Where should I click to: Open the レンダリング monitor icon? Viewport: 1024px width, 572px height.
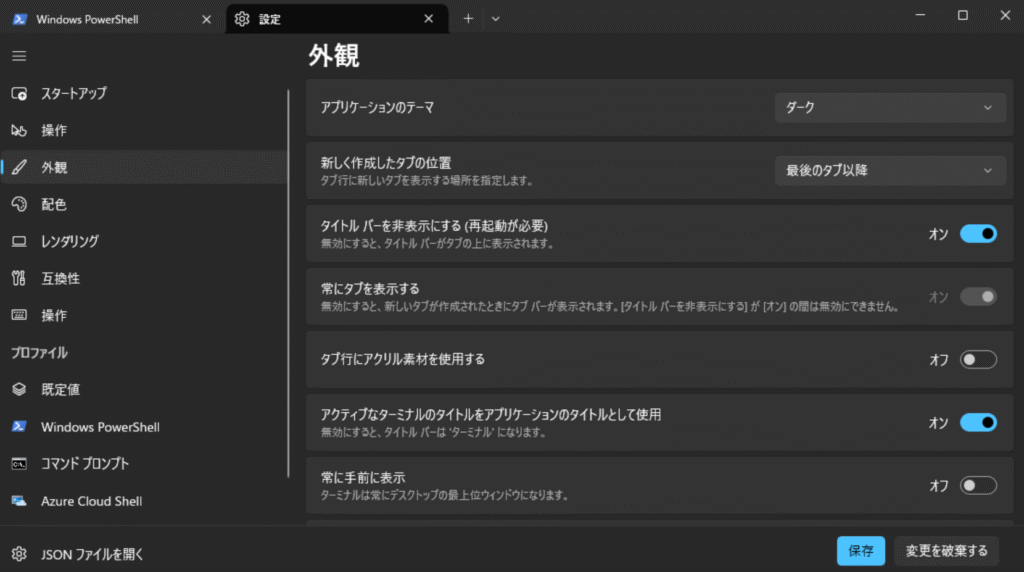coord(19,241)
